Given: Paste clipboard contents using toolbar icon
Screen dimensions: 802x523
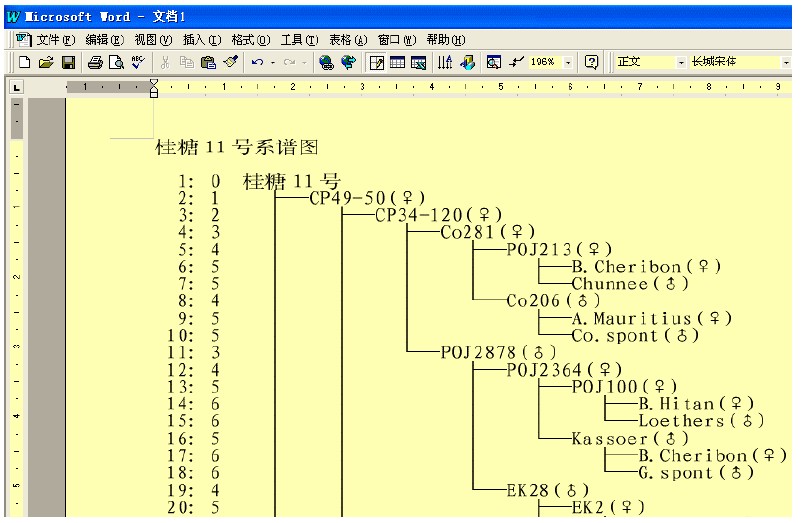Looking at the screenshot, I should pyautogui.click(x=208, y=62).
